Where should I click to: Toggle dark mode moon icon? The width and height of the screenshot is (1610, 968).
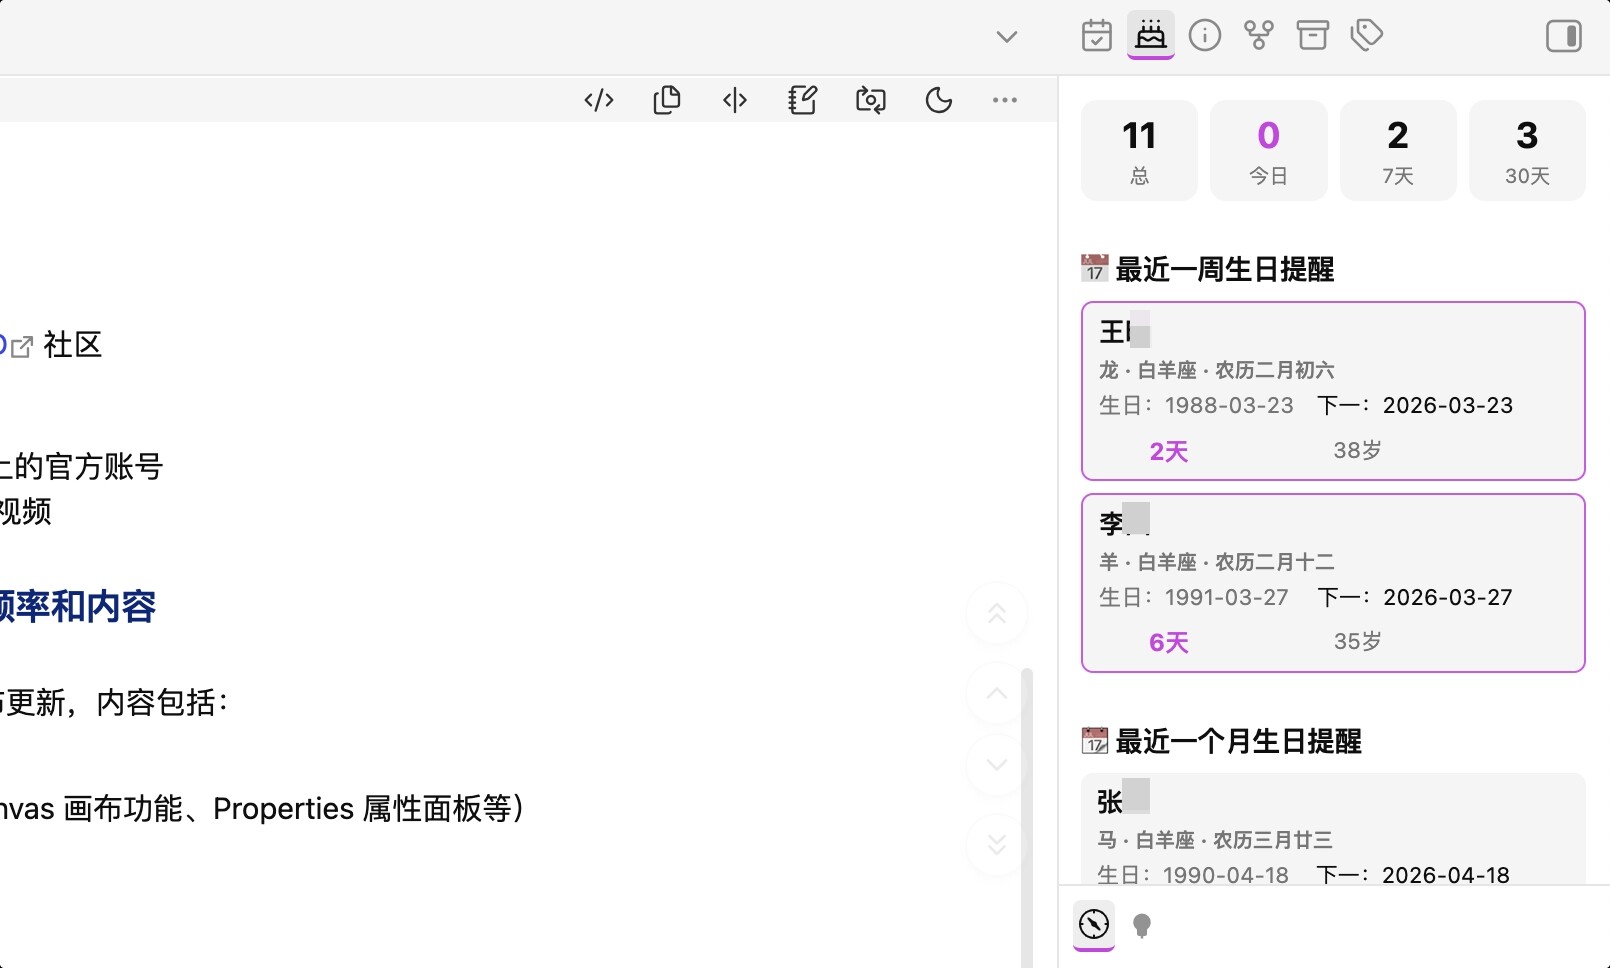coord(939,100)
